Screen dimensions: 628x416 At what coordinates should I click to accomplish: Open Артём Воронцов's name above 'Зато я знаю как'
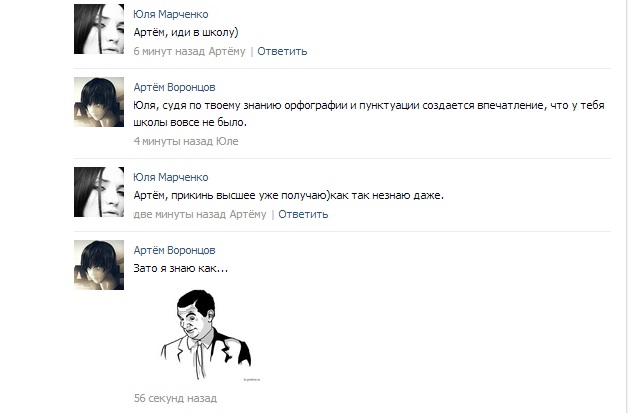pyautogui.click(x=174, y=250)
